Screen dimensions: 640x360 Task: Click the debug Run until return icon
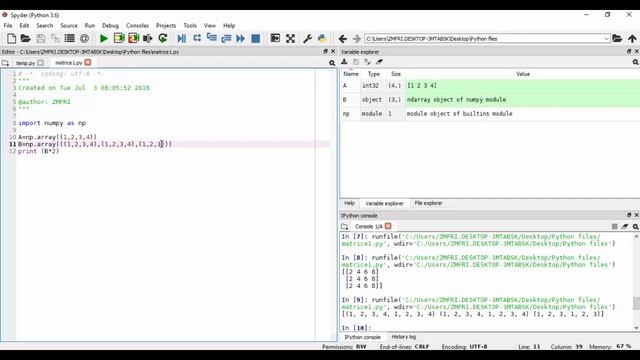coord(226,38)
